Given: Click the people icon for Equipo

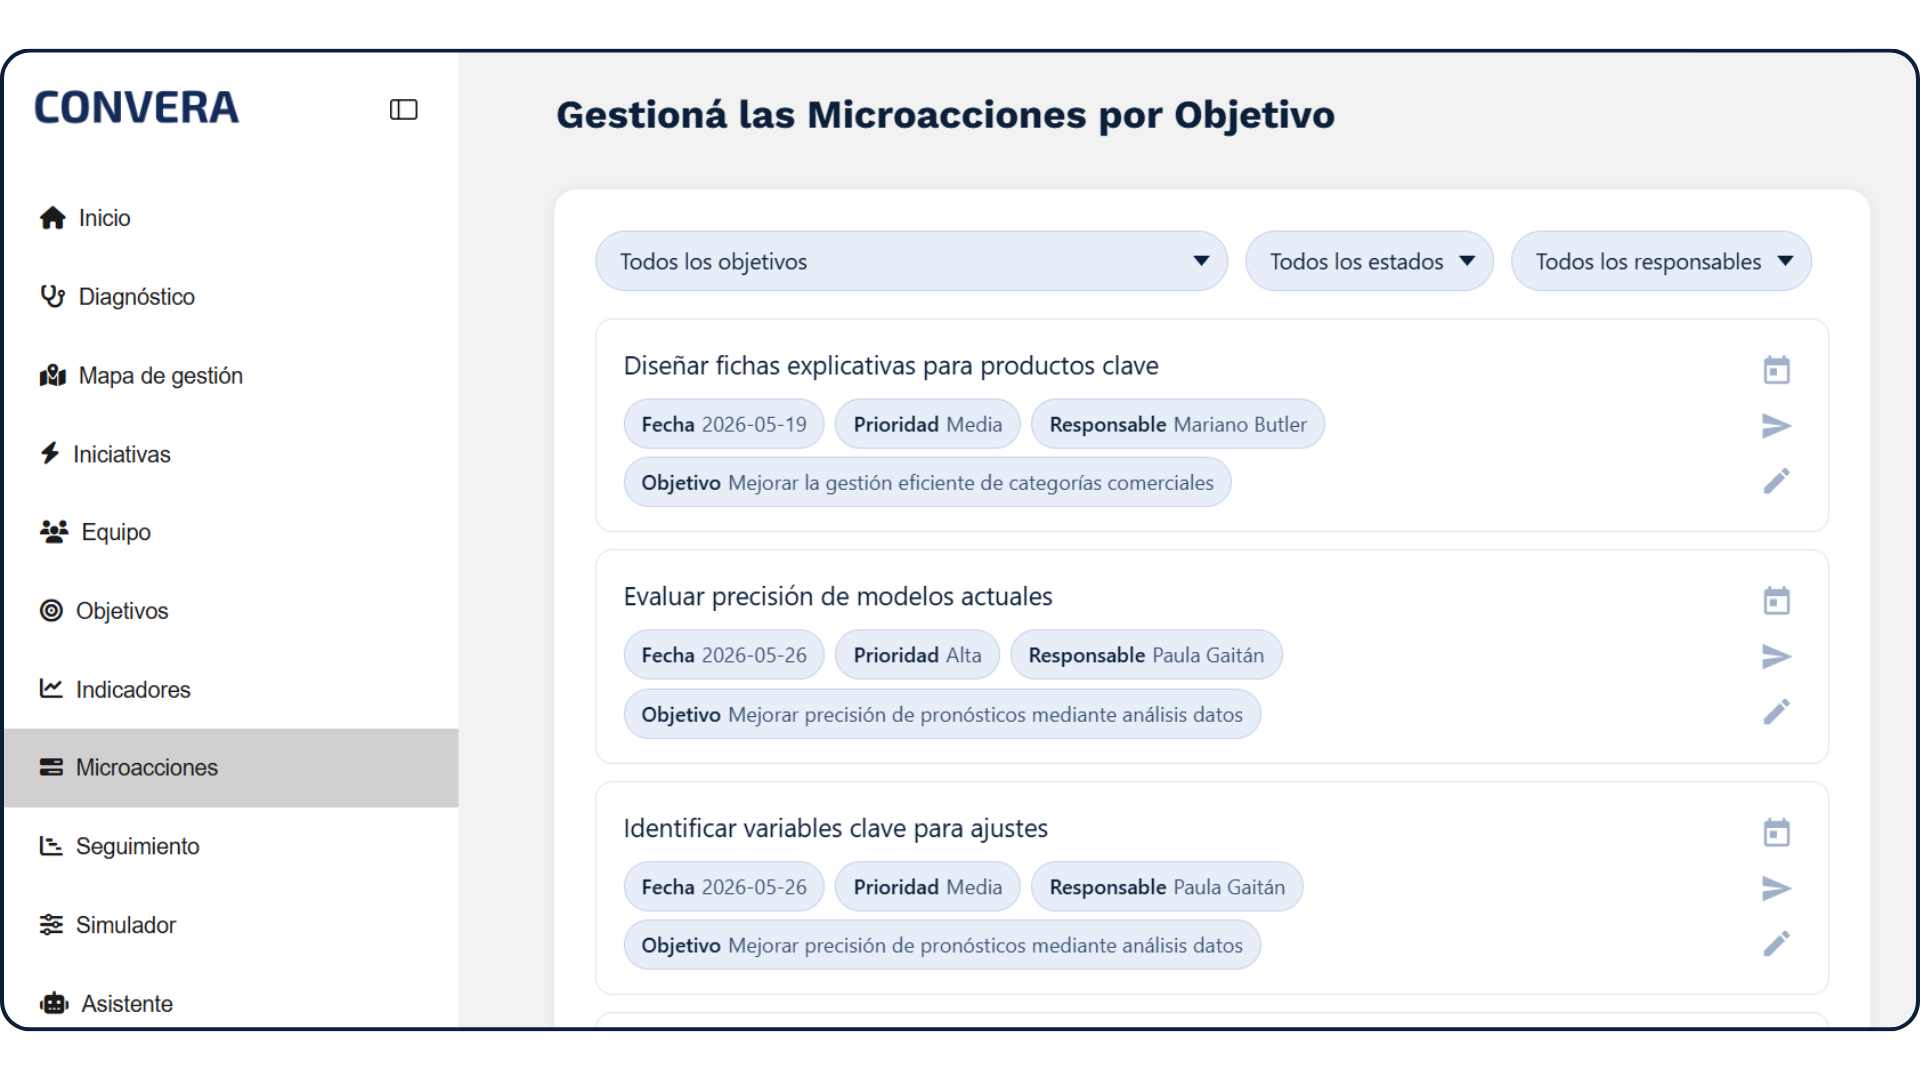Looking at the screenshot, I should 54,532.
